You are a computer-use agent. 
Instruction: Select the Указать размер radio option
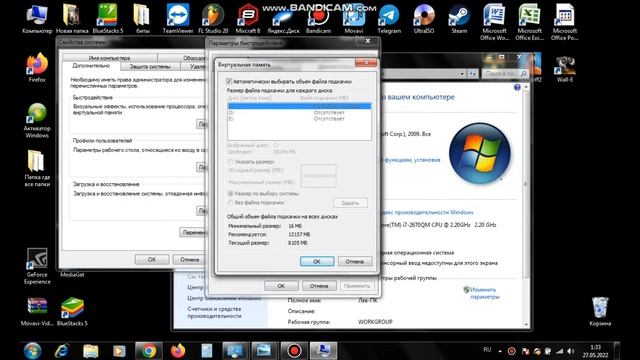[231, 162]
